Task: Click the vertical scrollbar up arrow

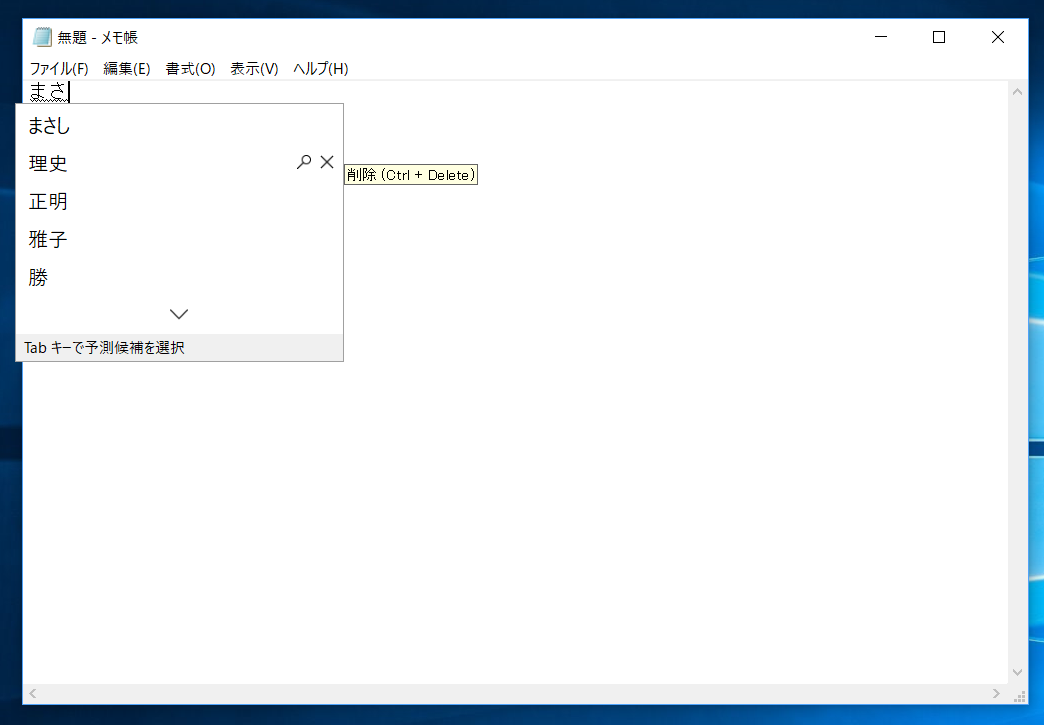Action: click(1017, 92)
